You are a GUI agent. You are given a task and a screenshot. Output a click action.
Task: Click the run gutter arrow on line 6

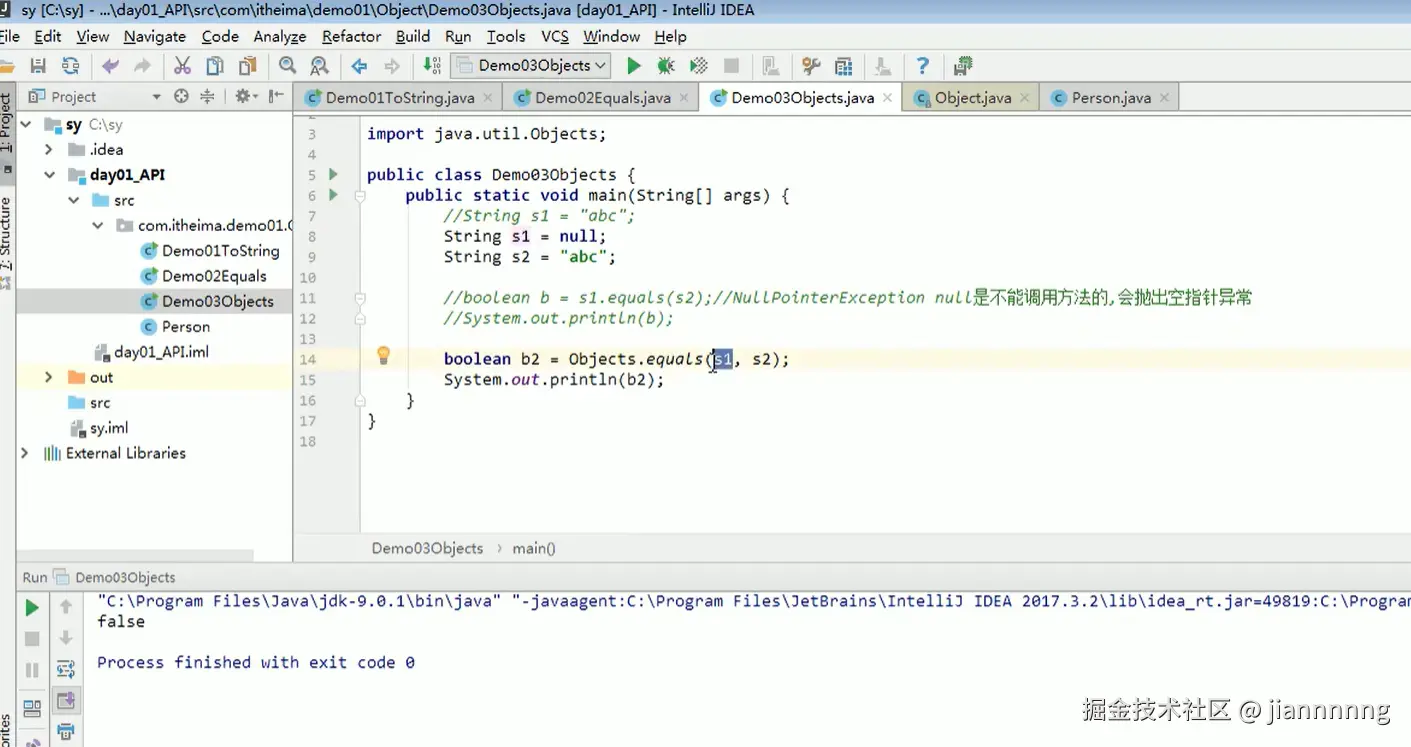tap(334, 195)
